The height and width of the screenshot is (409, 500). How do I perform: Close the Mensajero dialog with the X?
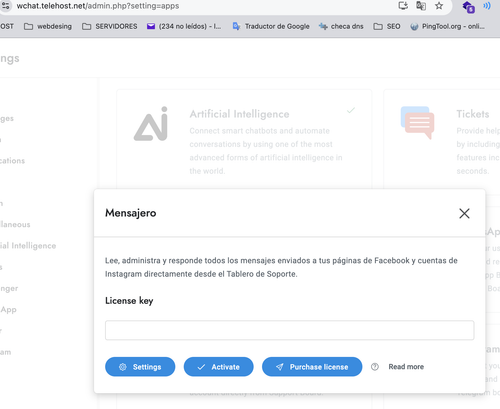464,213
